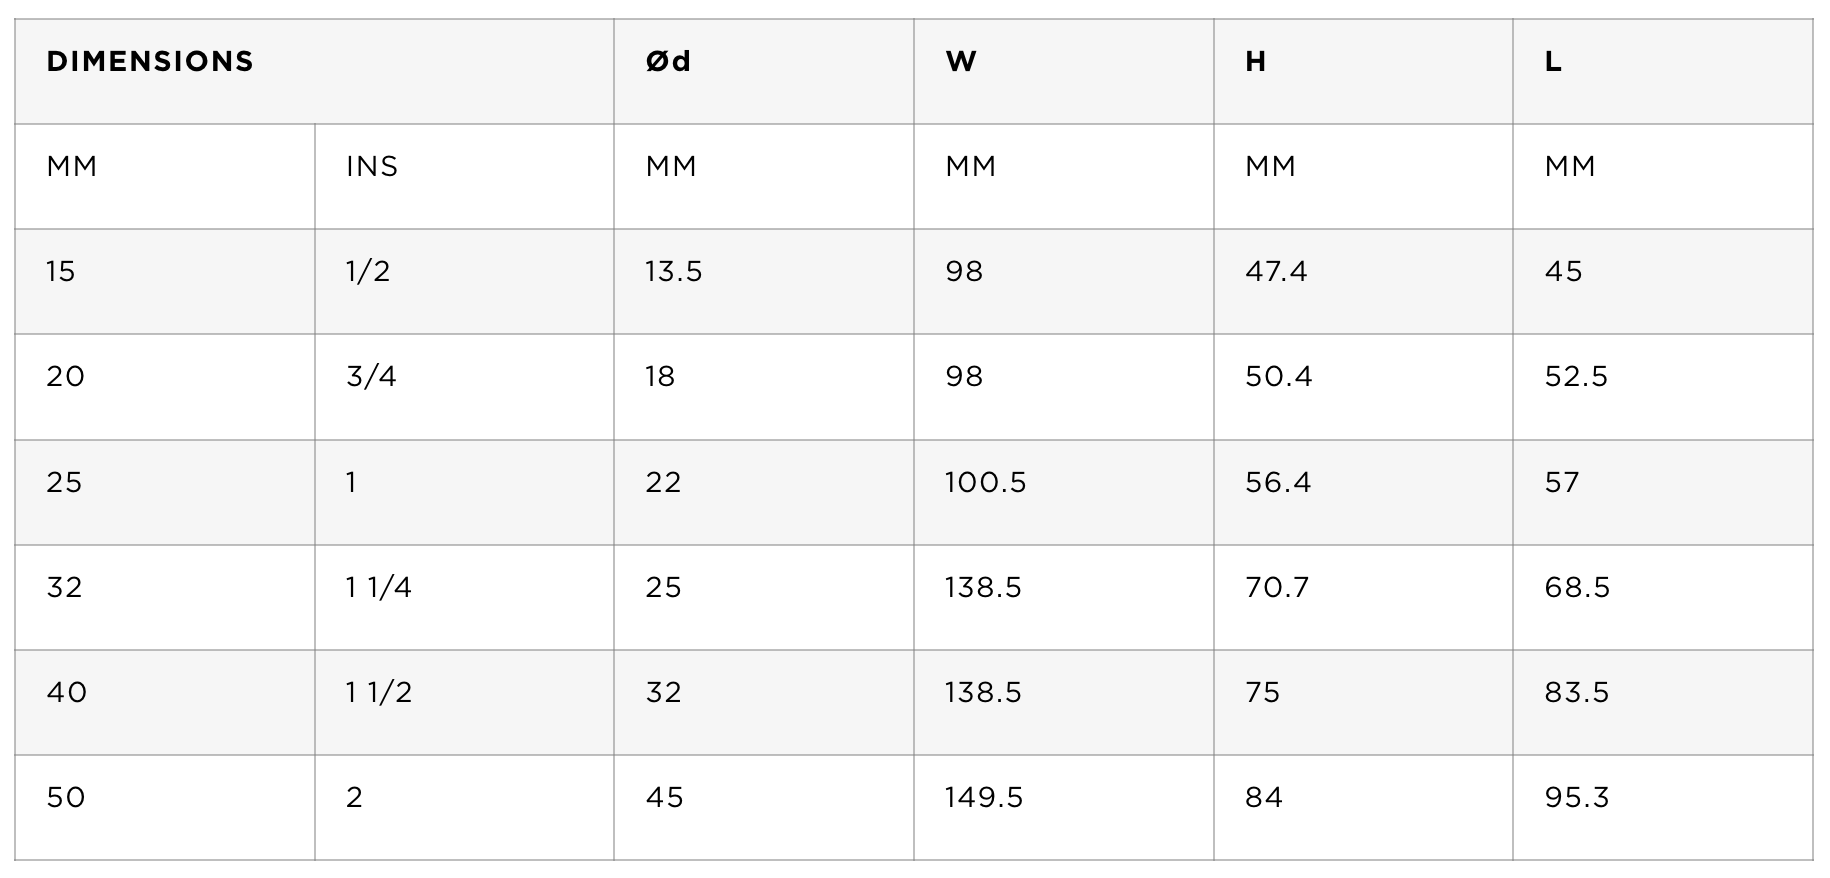Viewport: 1830px width, 878px height.
Task: Click the 1 1/2 inch size cell
Action: (x=464, y=702)
